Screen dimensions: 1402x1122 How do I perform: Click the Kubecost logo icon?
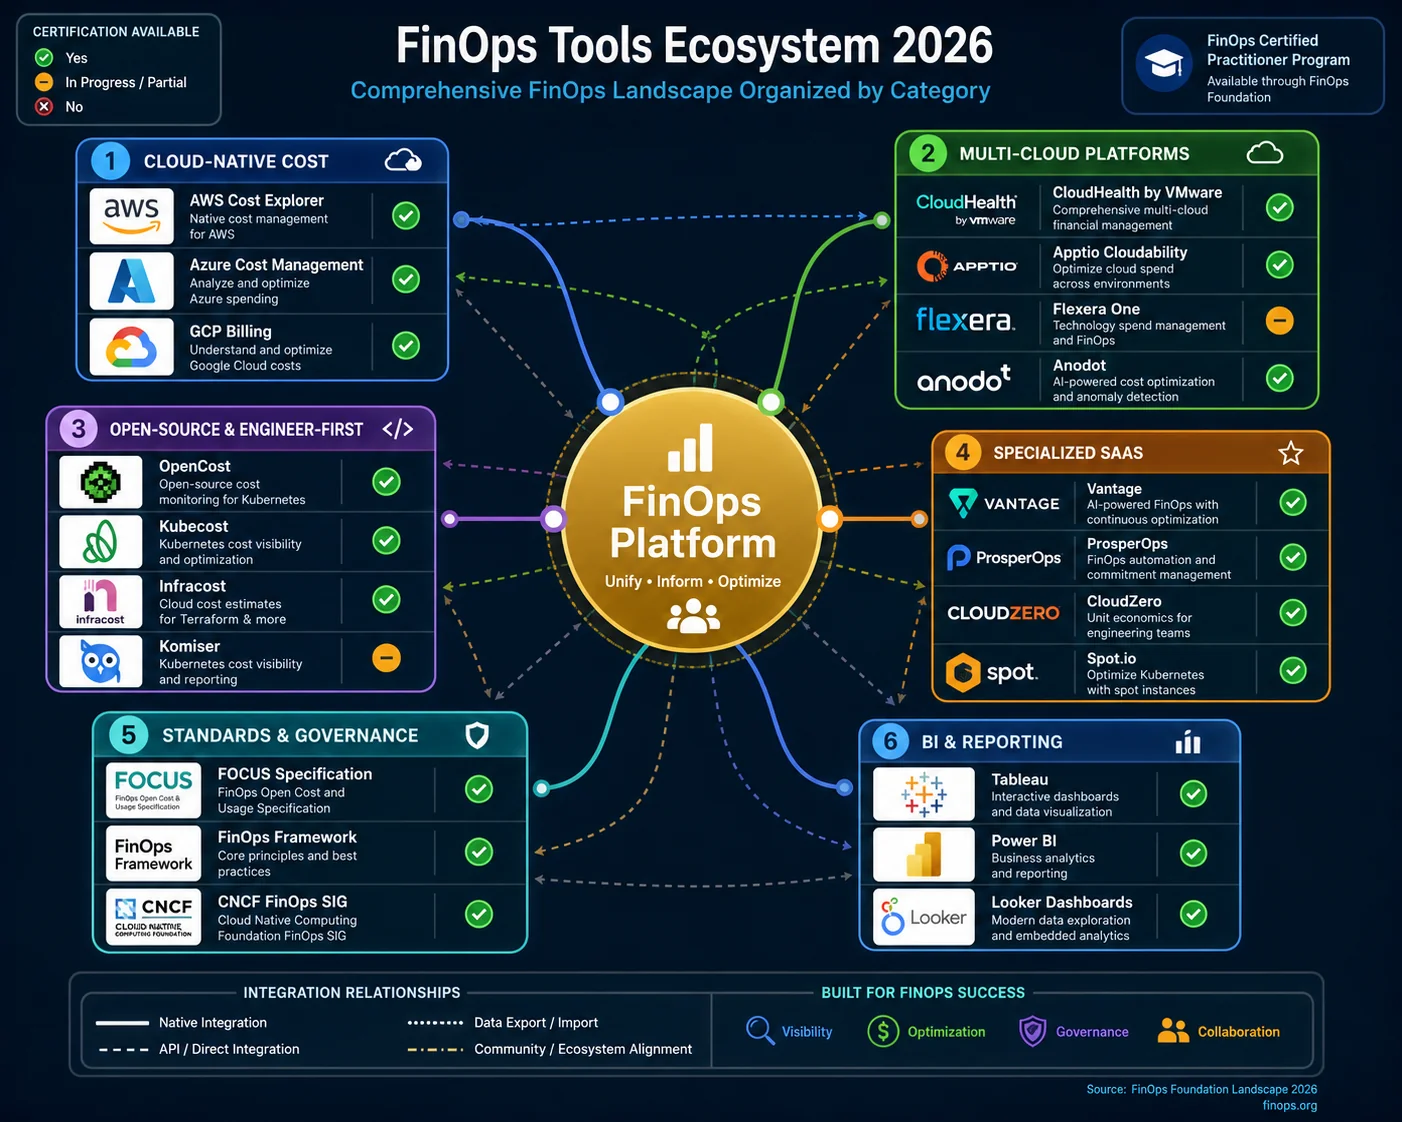[x=101, y=541]
